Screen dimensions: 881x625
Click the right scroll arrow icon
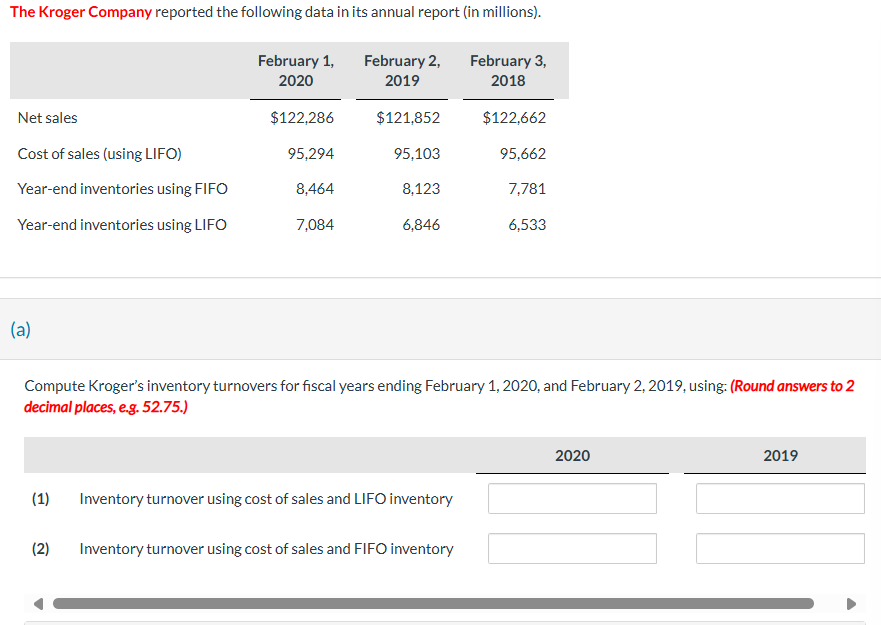tap(852, 603)
